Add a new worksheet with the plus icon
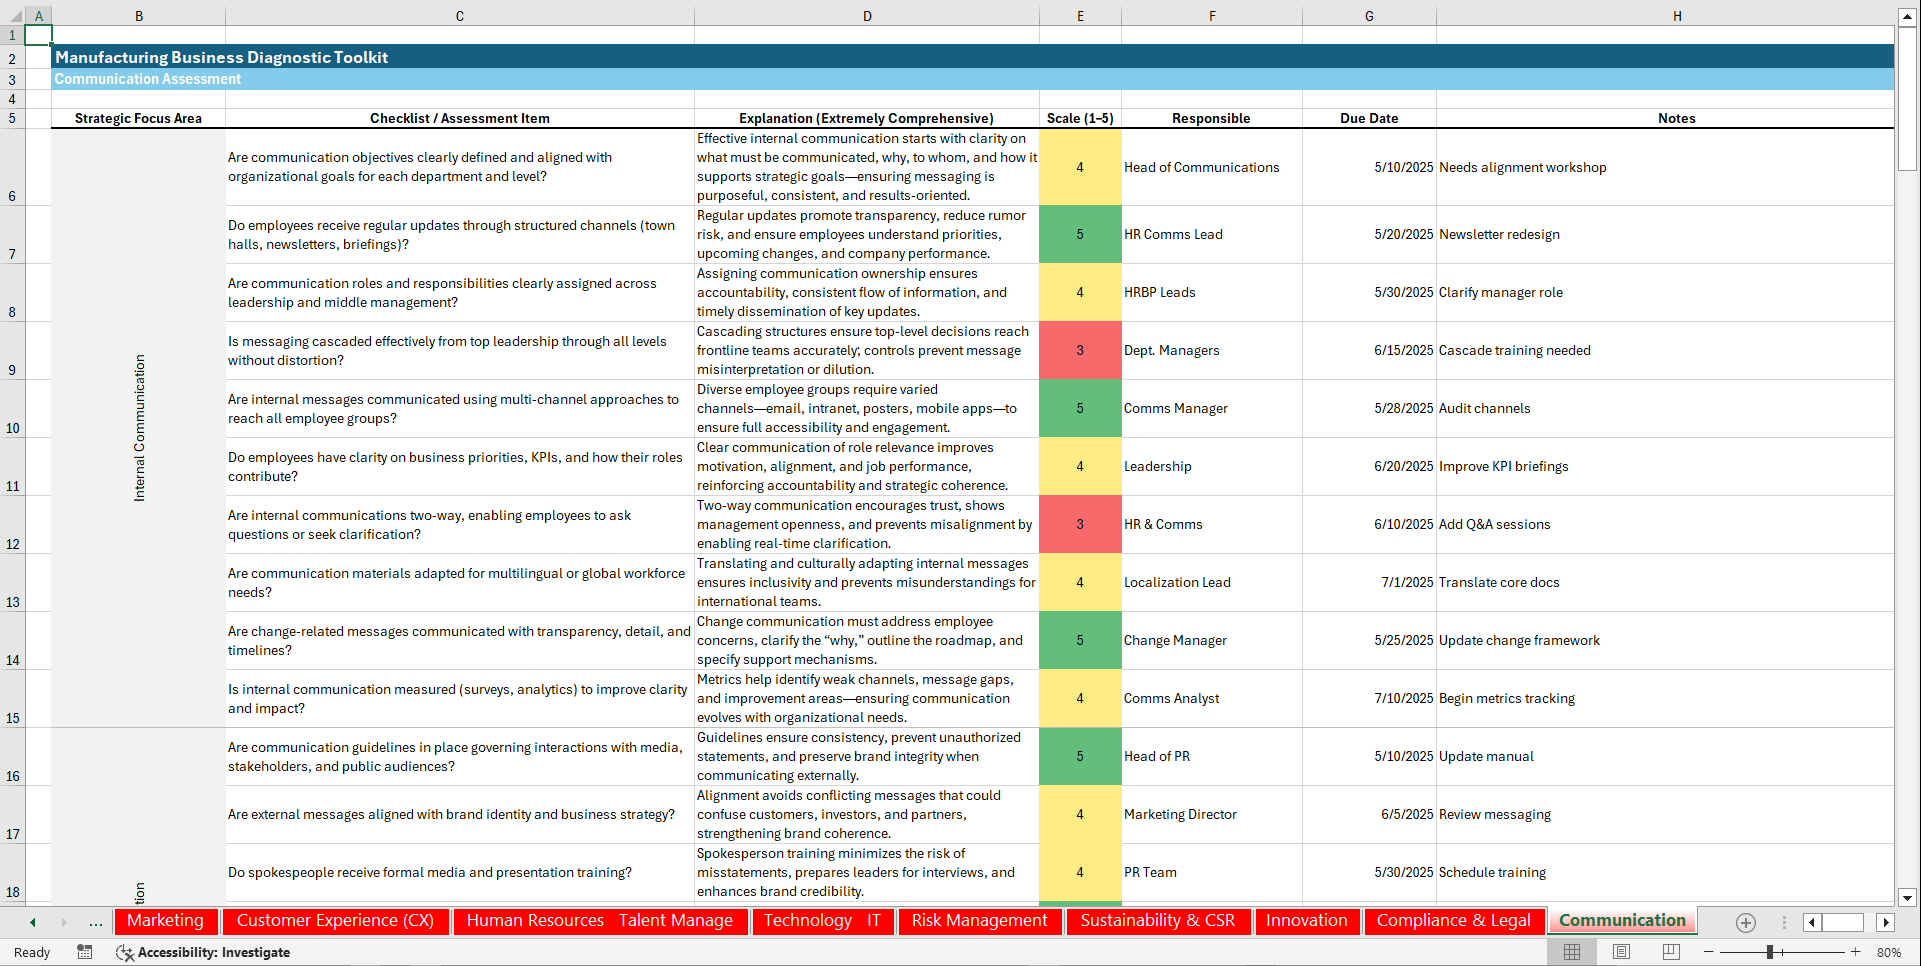 1746,922
